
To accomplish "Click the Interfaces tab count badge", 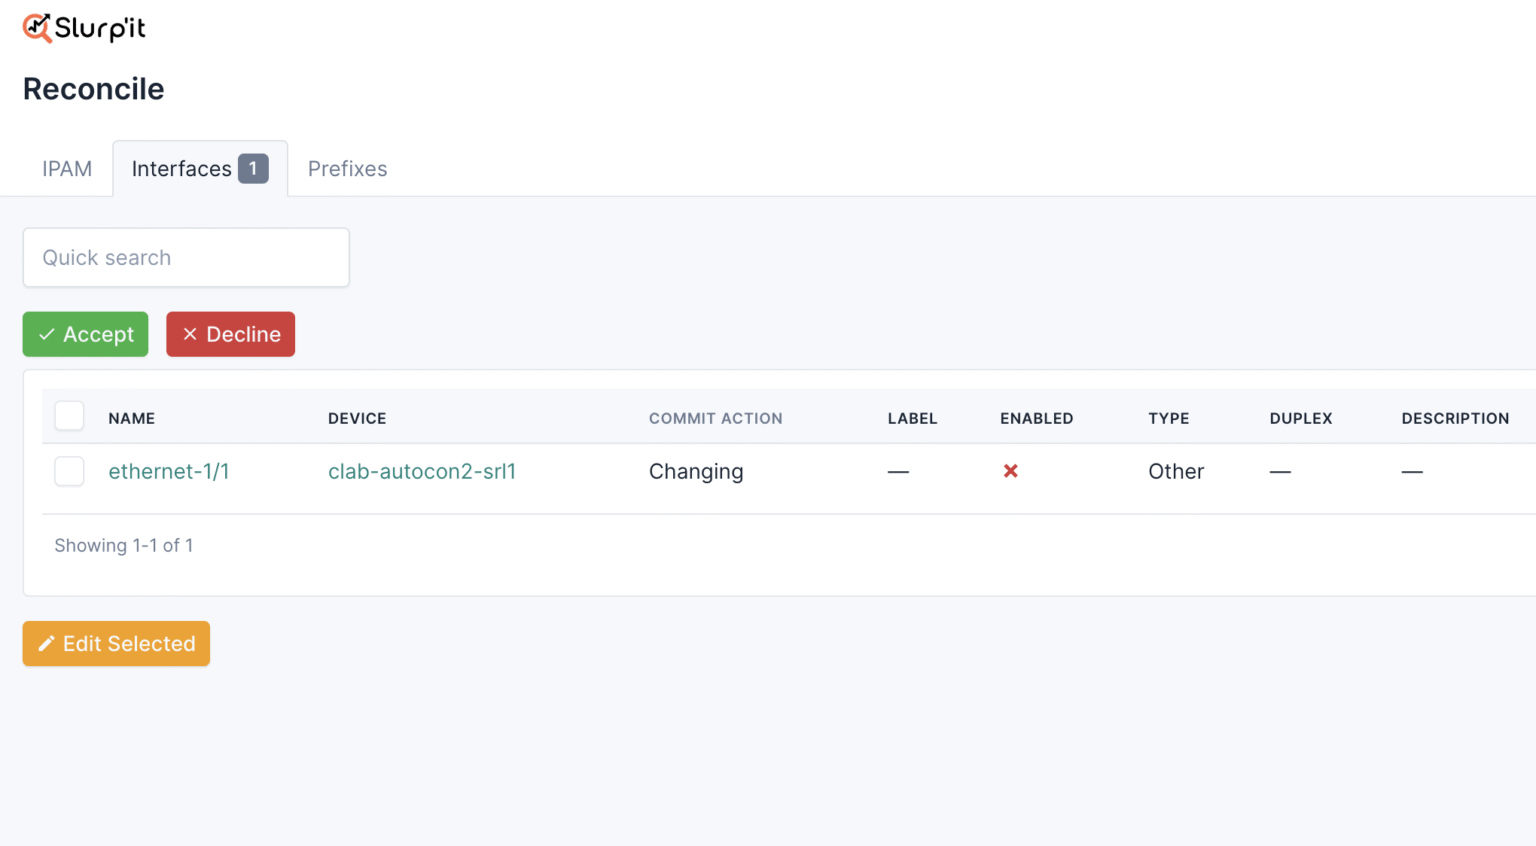I will tap(253, 168).
